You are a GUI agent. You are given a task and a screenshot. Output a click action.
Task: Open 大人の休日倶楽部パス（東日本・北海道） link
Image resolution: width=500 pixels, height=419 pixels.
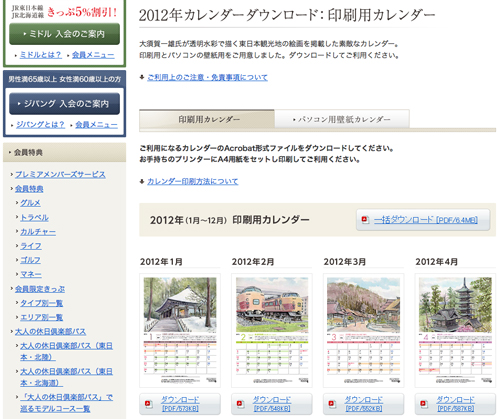tap(66, 377)
